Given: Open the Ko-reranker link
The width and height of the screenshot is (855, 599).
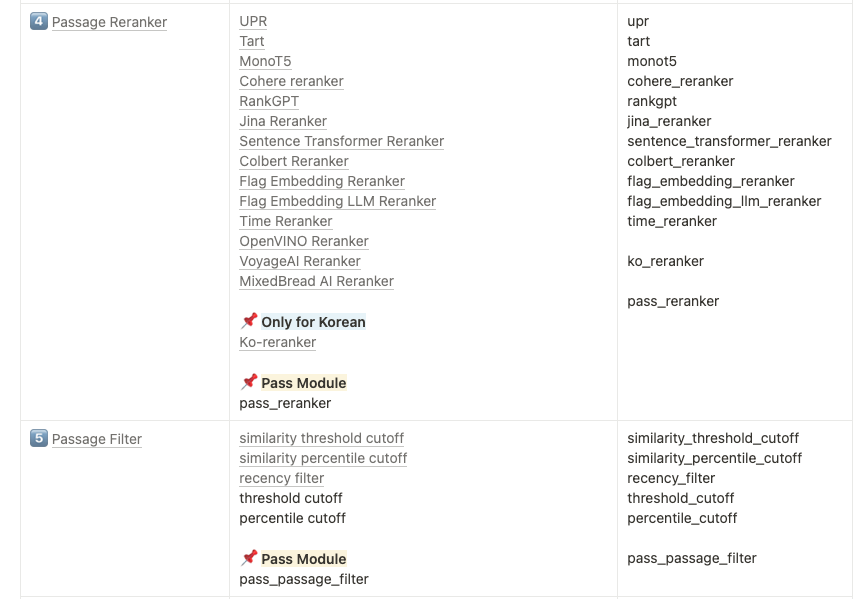Looking at the screenshot, I should coord(278,342).
